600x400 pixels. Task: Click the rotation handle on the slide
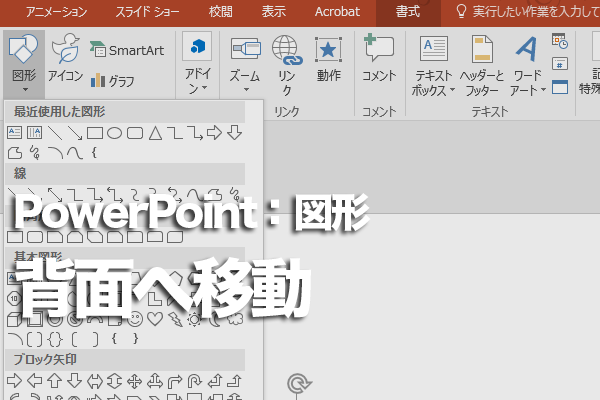[299, 383]
